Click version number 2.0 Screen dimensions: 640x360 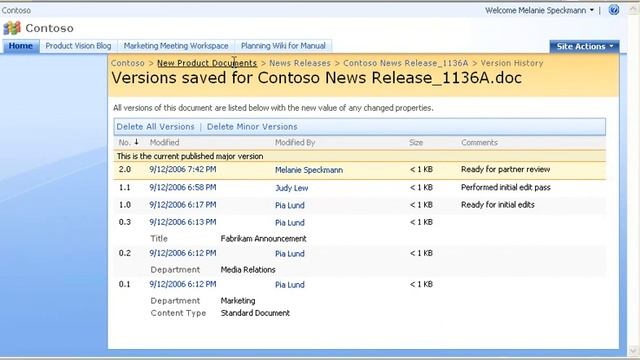[124, 169]
